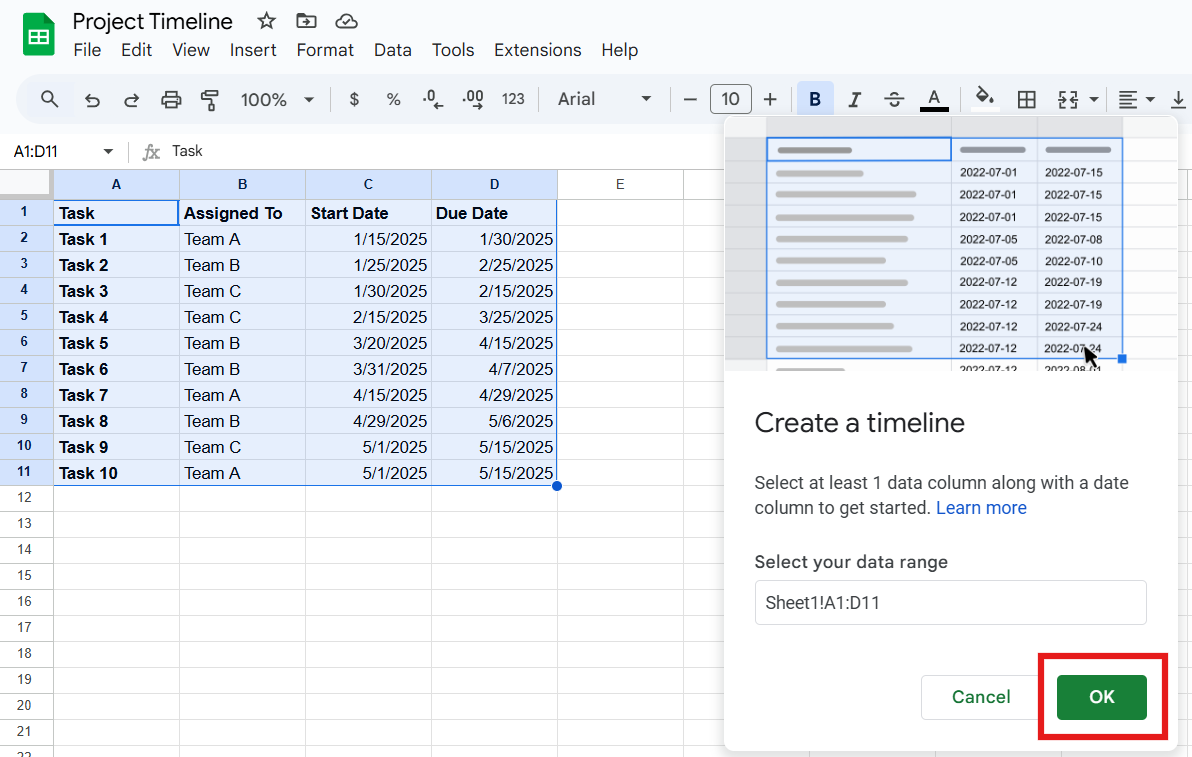Select the paint format roller icon
Screen dimensions: 1192x757
click(209, 99)
